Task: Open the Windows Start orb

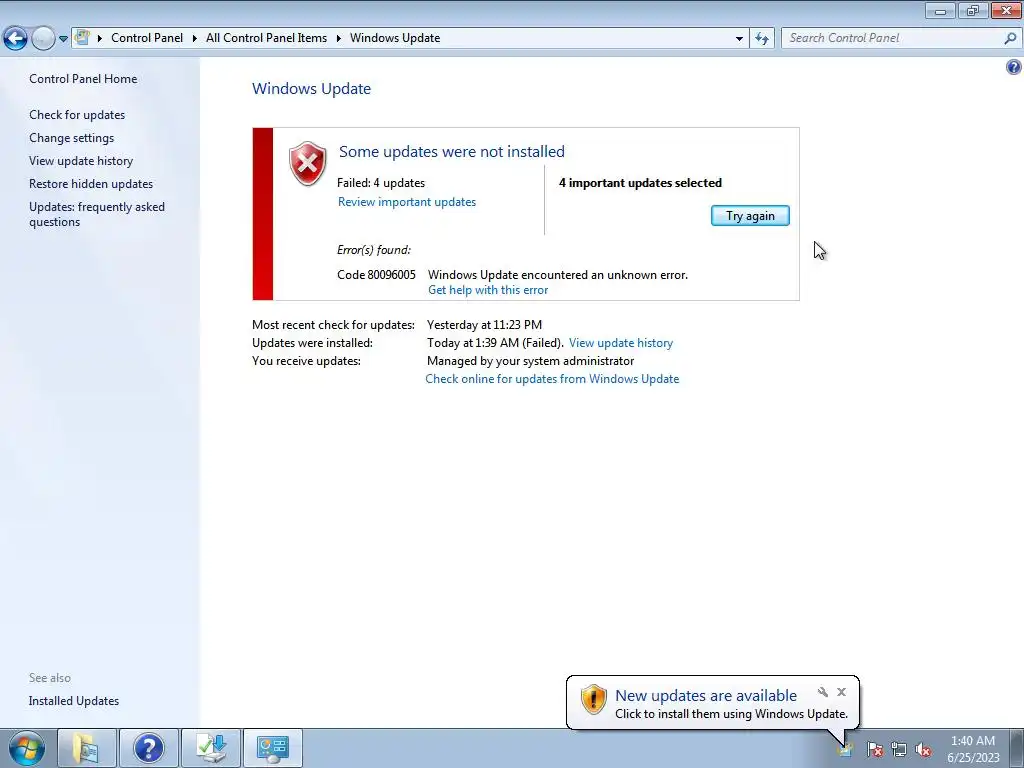Action: [27, 748]
